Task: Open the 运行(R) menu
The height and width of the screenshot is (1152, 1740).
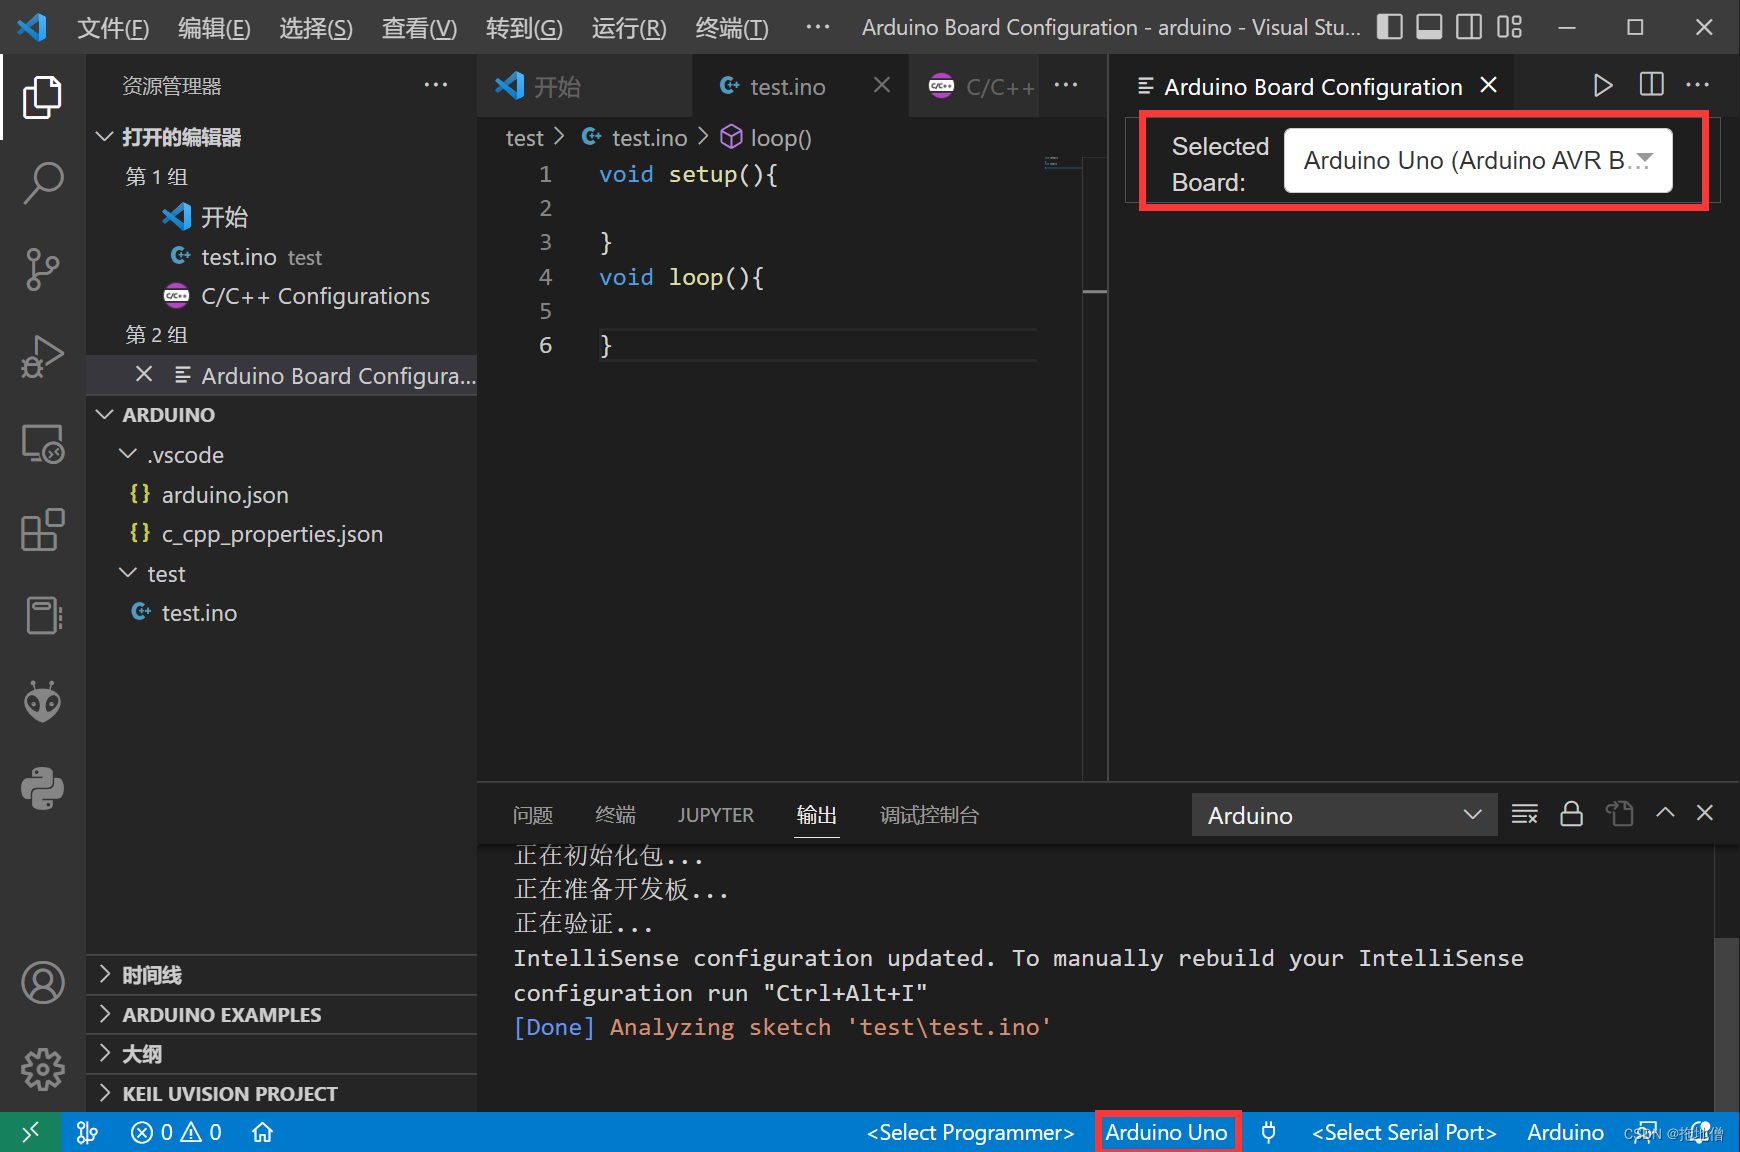Action: point(629,28)
